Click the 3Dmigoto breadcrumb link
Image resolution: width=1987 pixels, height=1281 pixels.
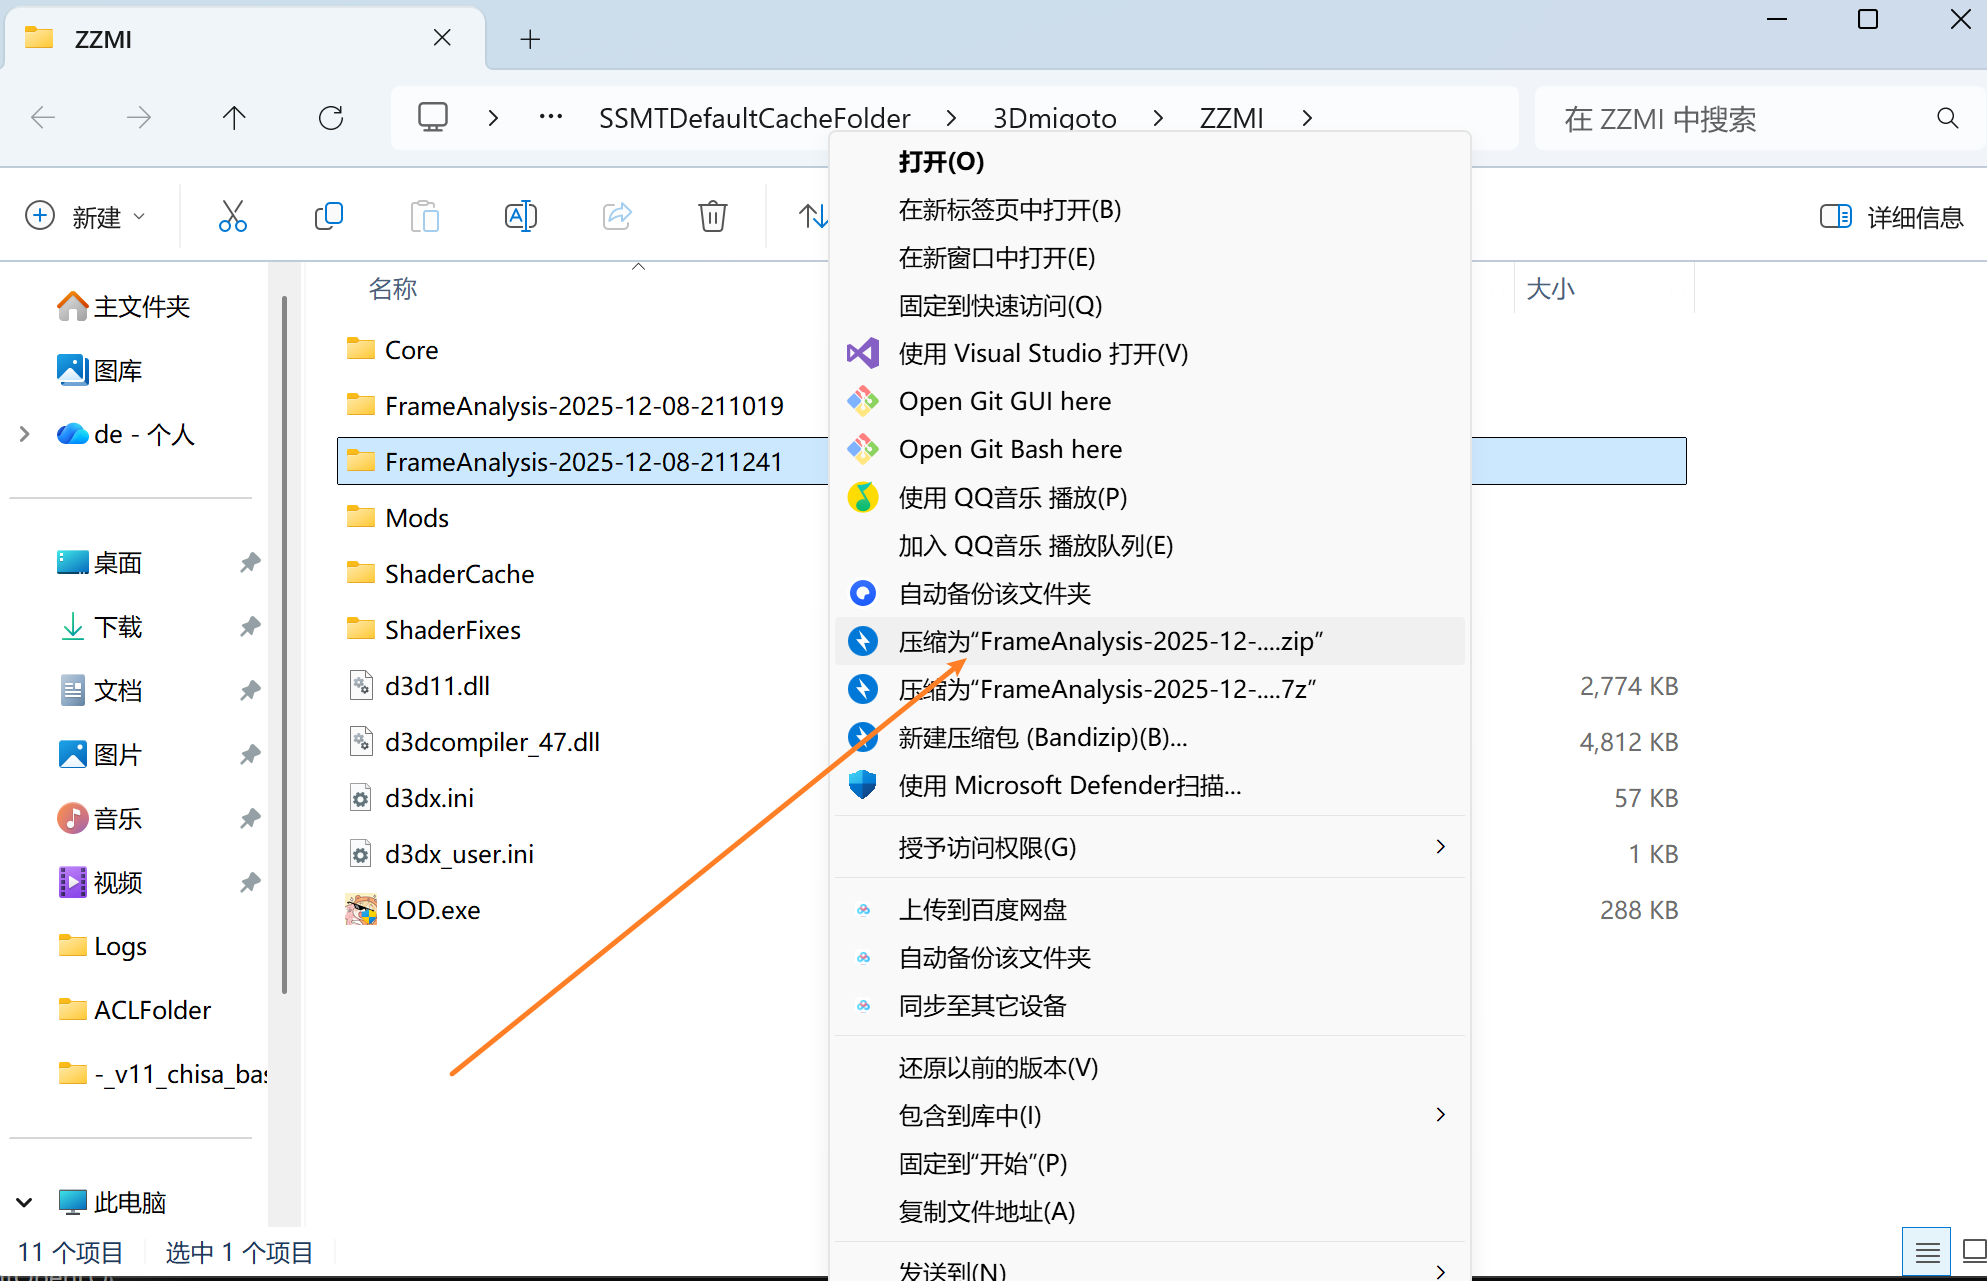pyautogui.click(x=1054, y=118)
